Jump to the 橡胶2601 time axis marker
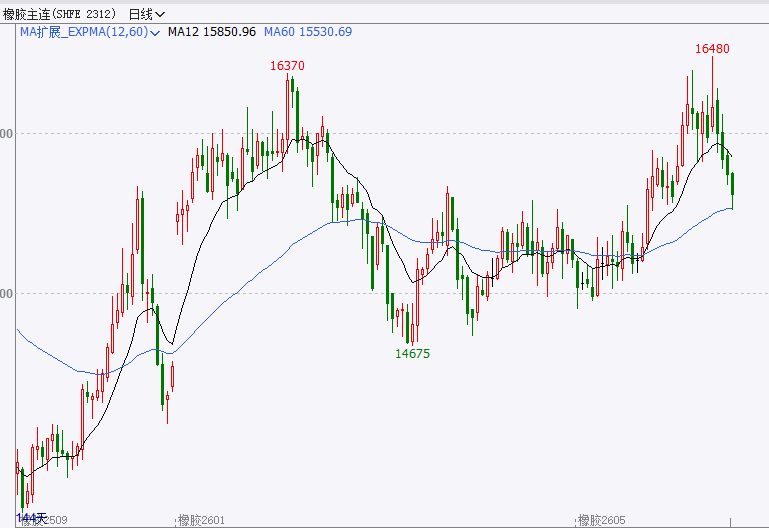Image resolution: width=769 pixels, height=528 pixels. [201, 520]
